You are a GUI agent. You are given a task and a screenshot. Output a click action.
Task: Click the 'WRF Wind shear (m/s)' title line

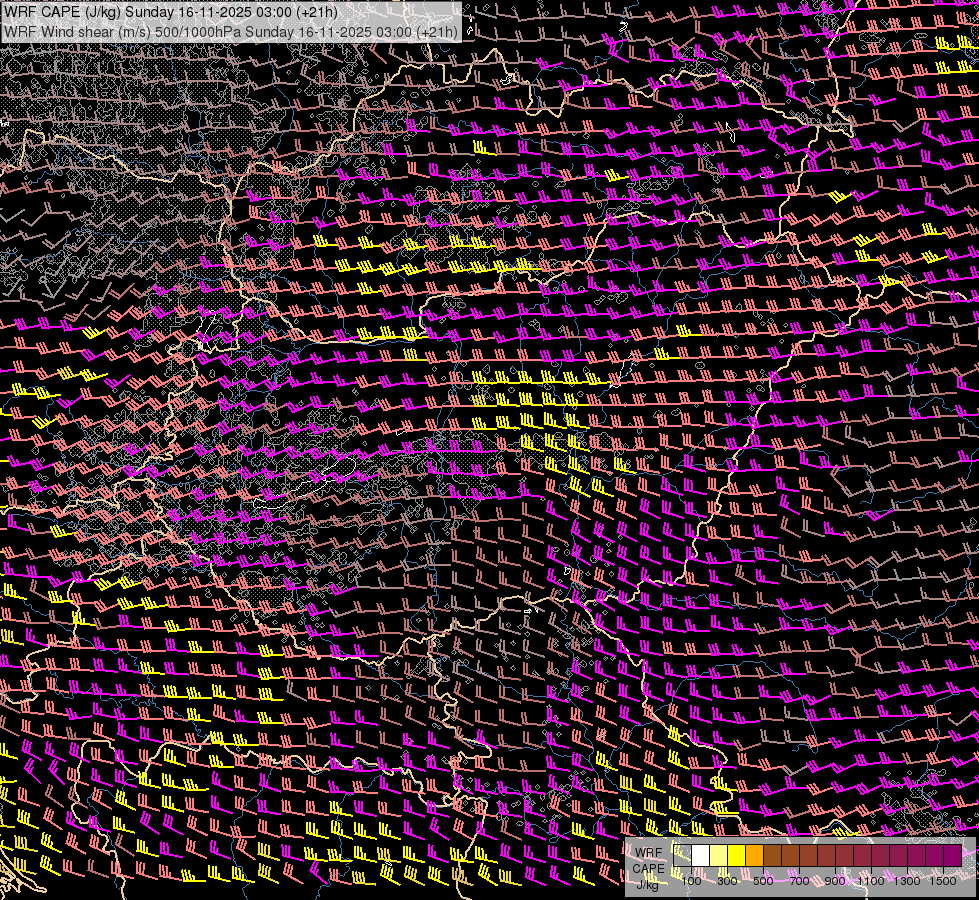point(230,31)
